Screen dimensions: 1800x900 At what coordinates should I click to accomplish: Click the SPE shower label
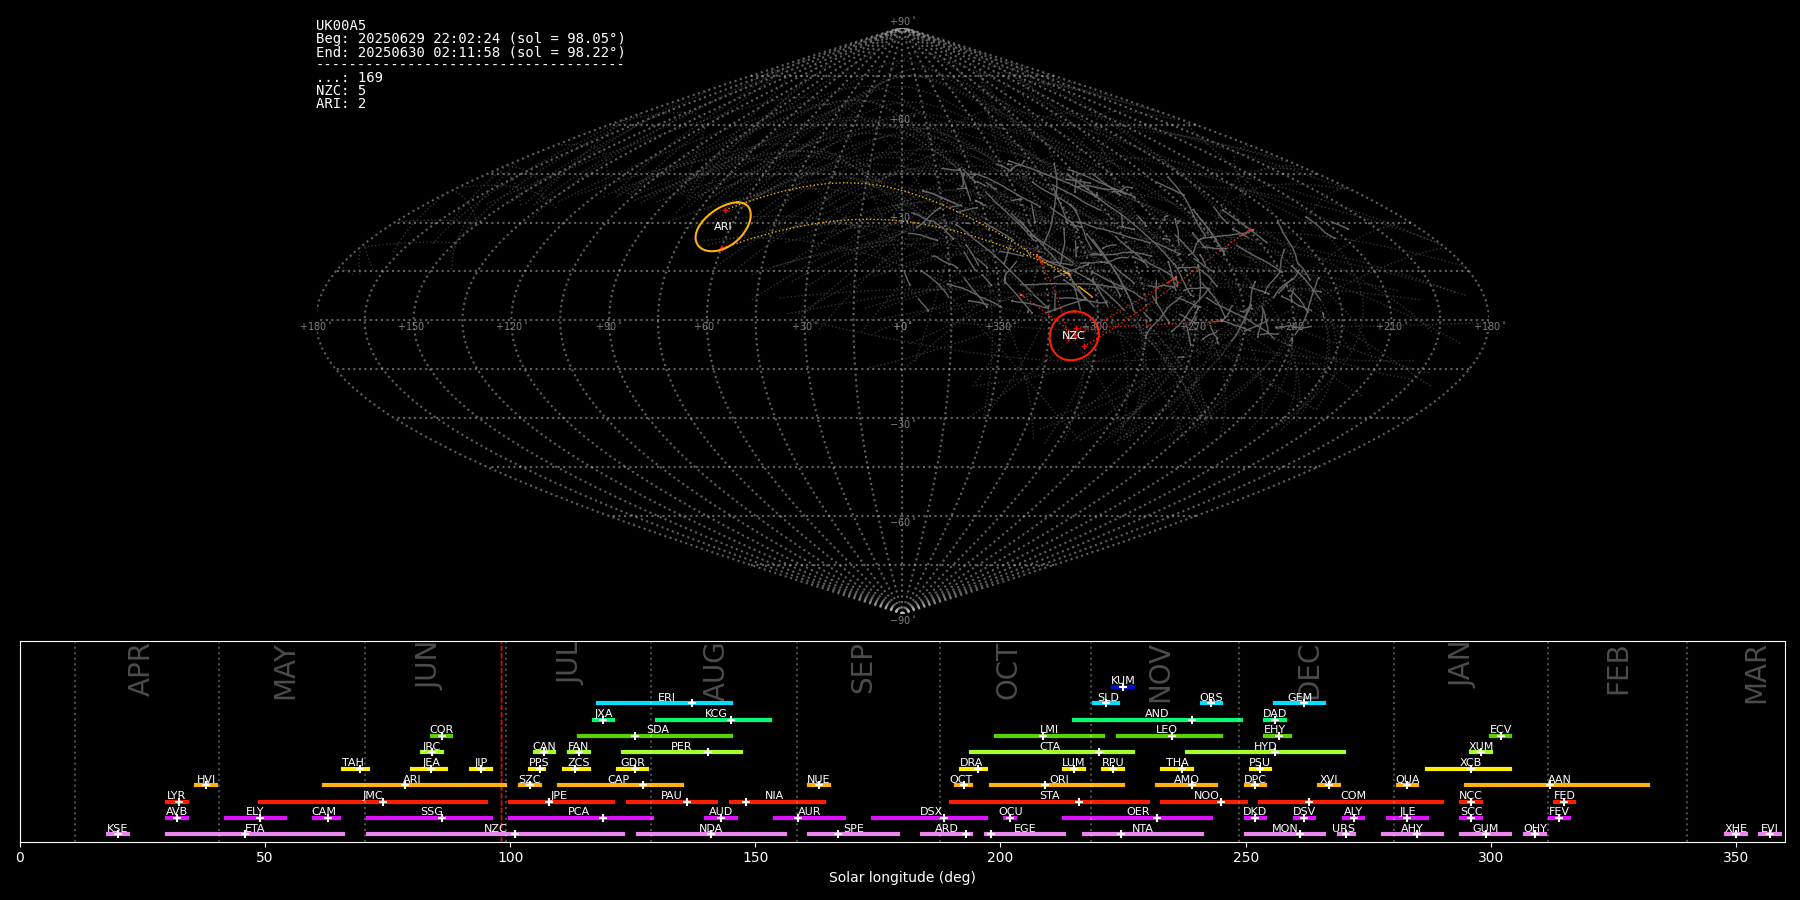tap(853, 829)
